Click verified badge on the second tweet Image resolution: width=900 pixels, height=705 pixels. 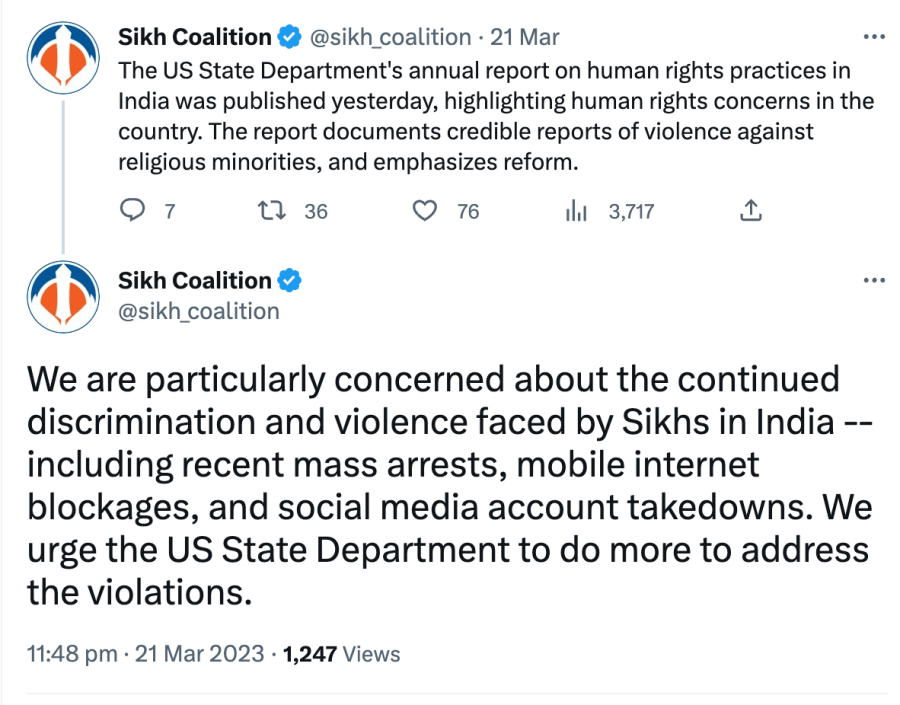pyautogui.click(x=289, y=281)
